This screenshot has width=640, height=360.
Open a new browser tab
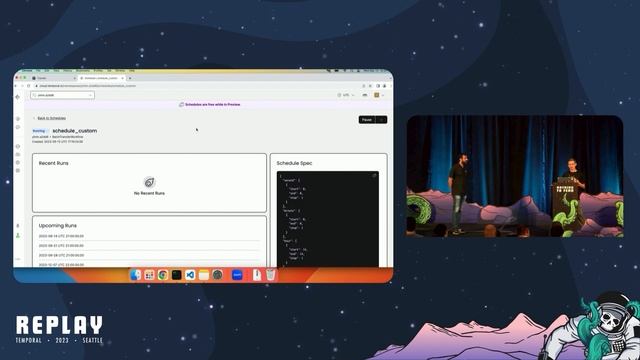(x=130, y=78)
